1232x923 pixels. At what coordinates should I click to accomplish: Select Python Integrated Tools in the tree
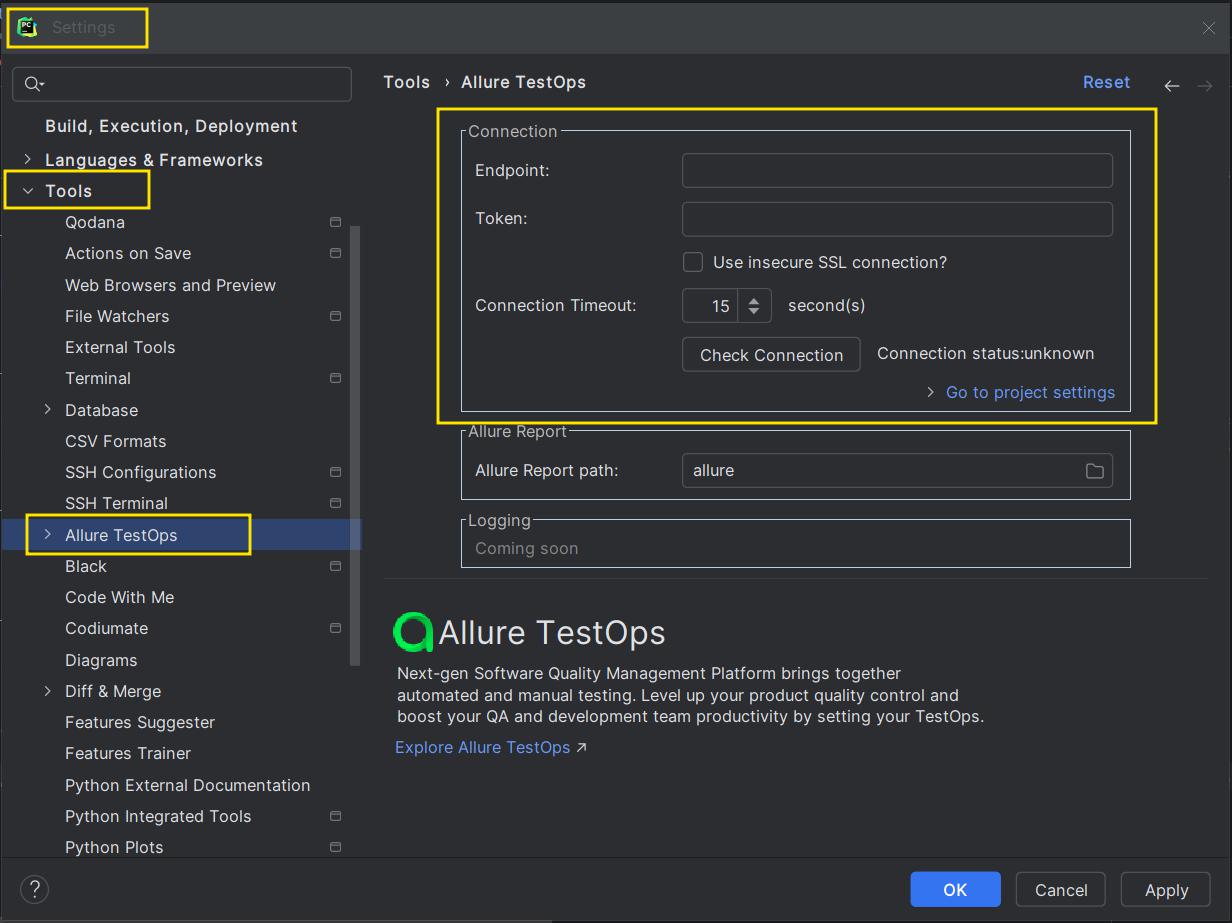coord(158,816)
